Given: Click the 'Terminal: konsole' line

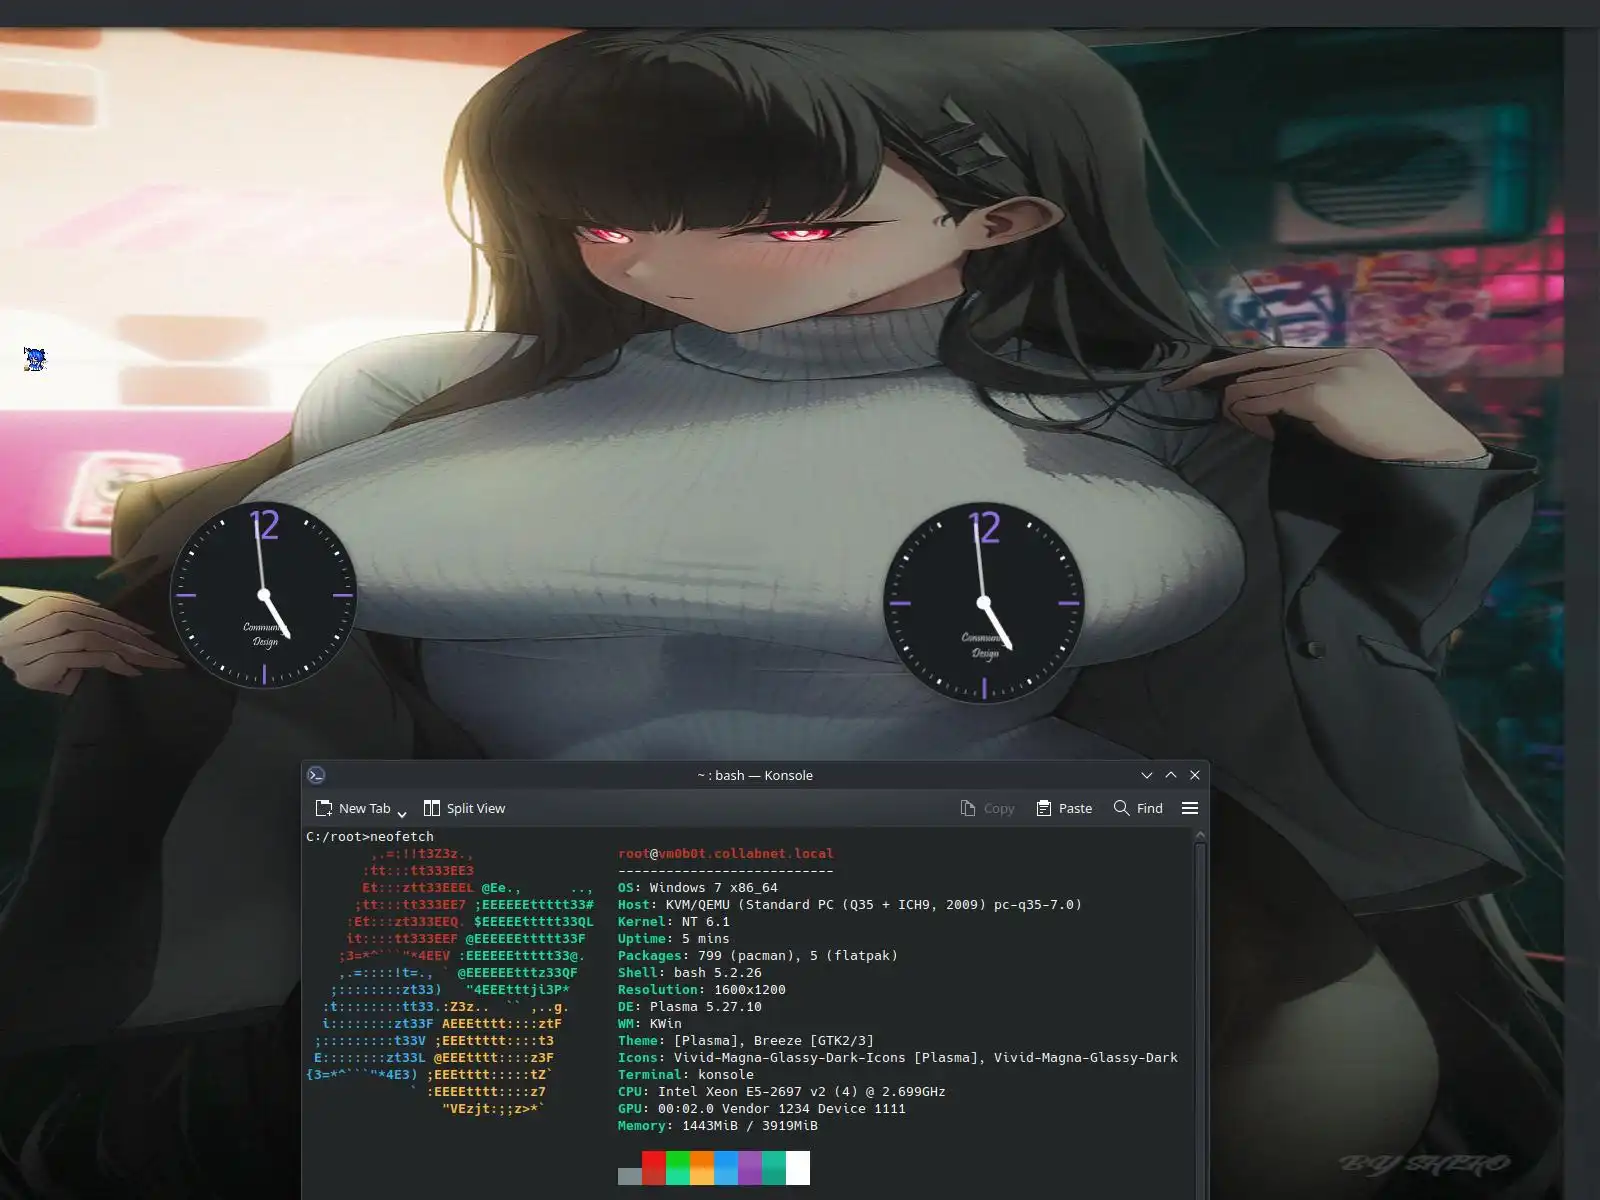Looking at the screenshot, I should [686, 1075].
